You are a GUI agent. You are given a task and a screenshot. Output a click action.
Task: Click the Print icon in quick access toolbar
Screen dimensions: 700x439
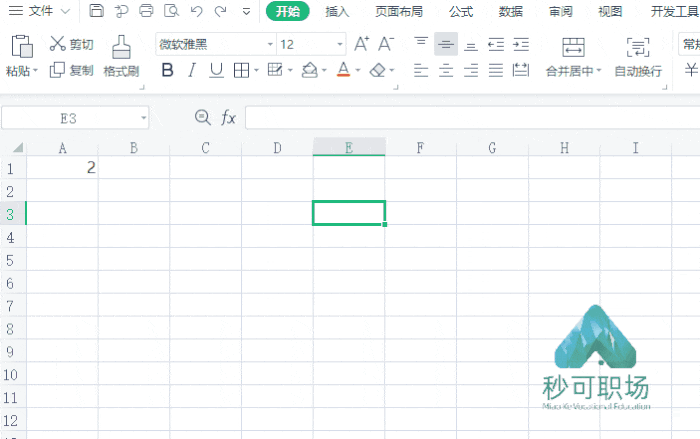point(146,11)
